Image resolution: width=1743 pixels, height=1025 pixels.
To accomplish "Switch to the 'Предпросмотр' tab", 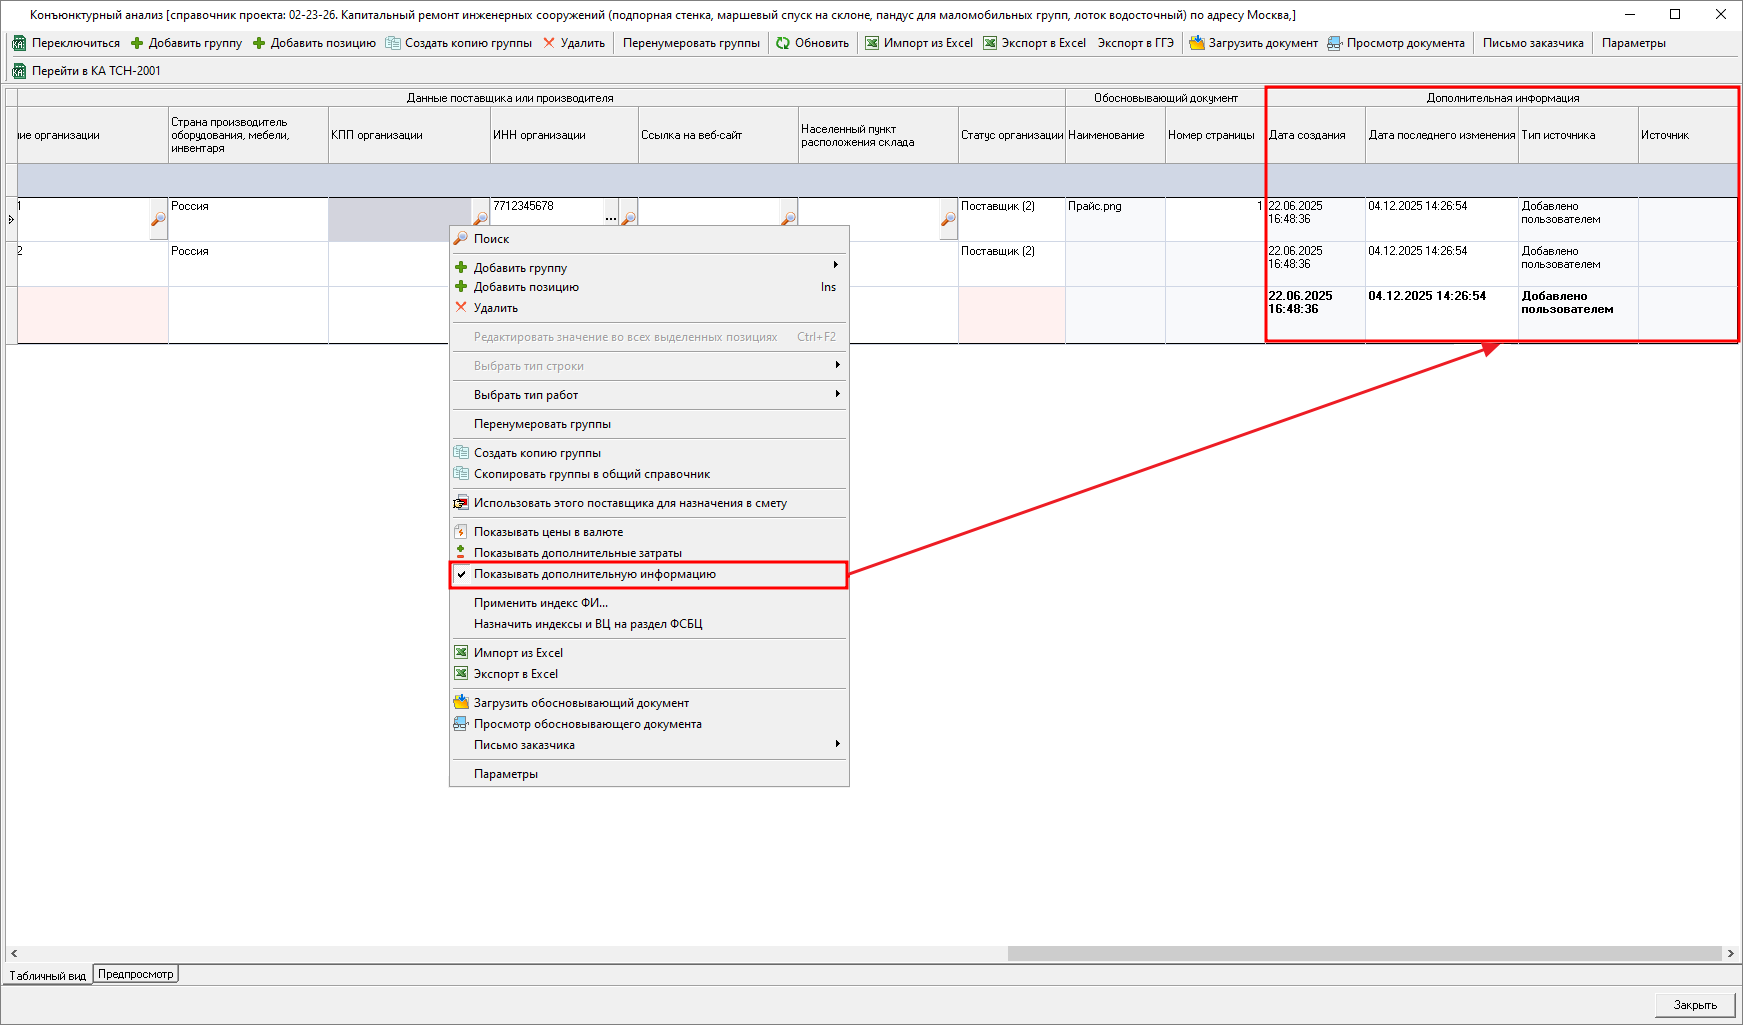I will pyautogui.click(x=135, y=974).
